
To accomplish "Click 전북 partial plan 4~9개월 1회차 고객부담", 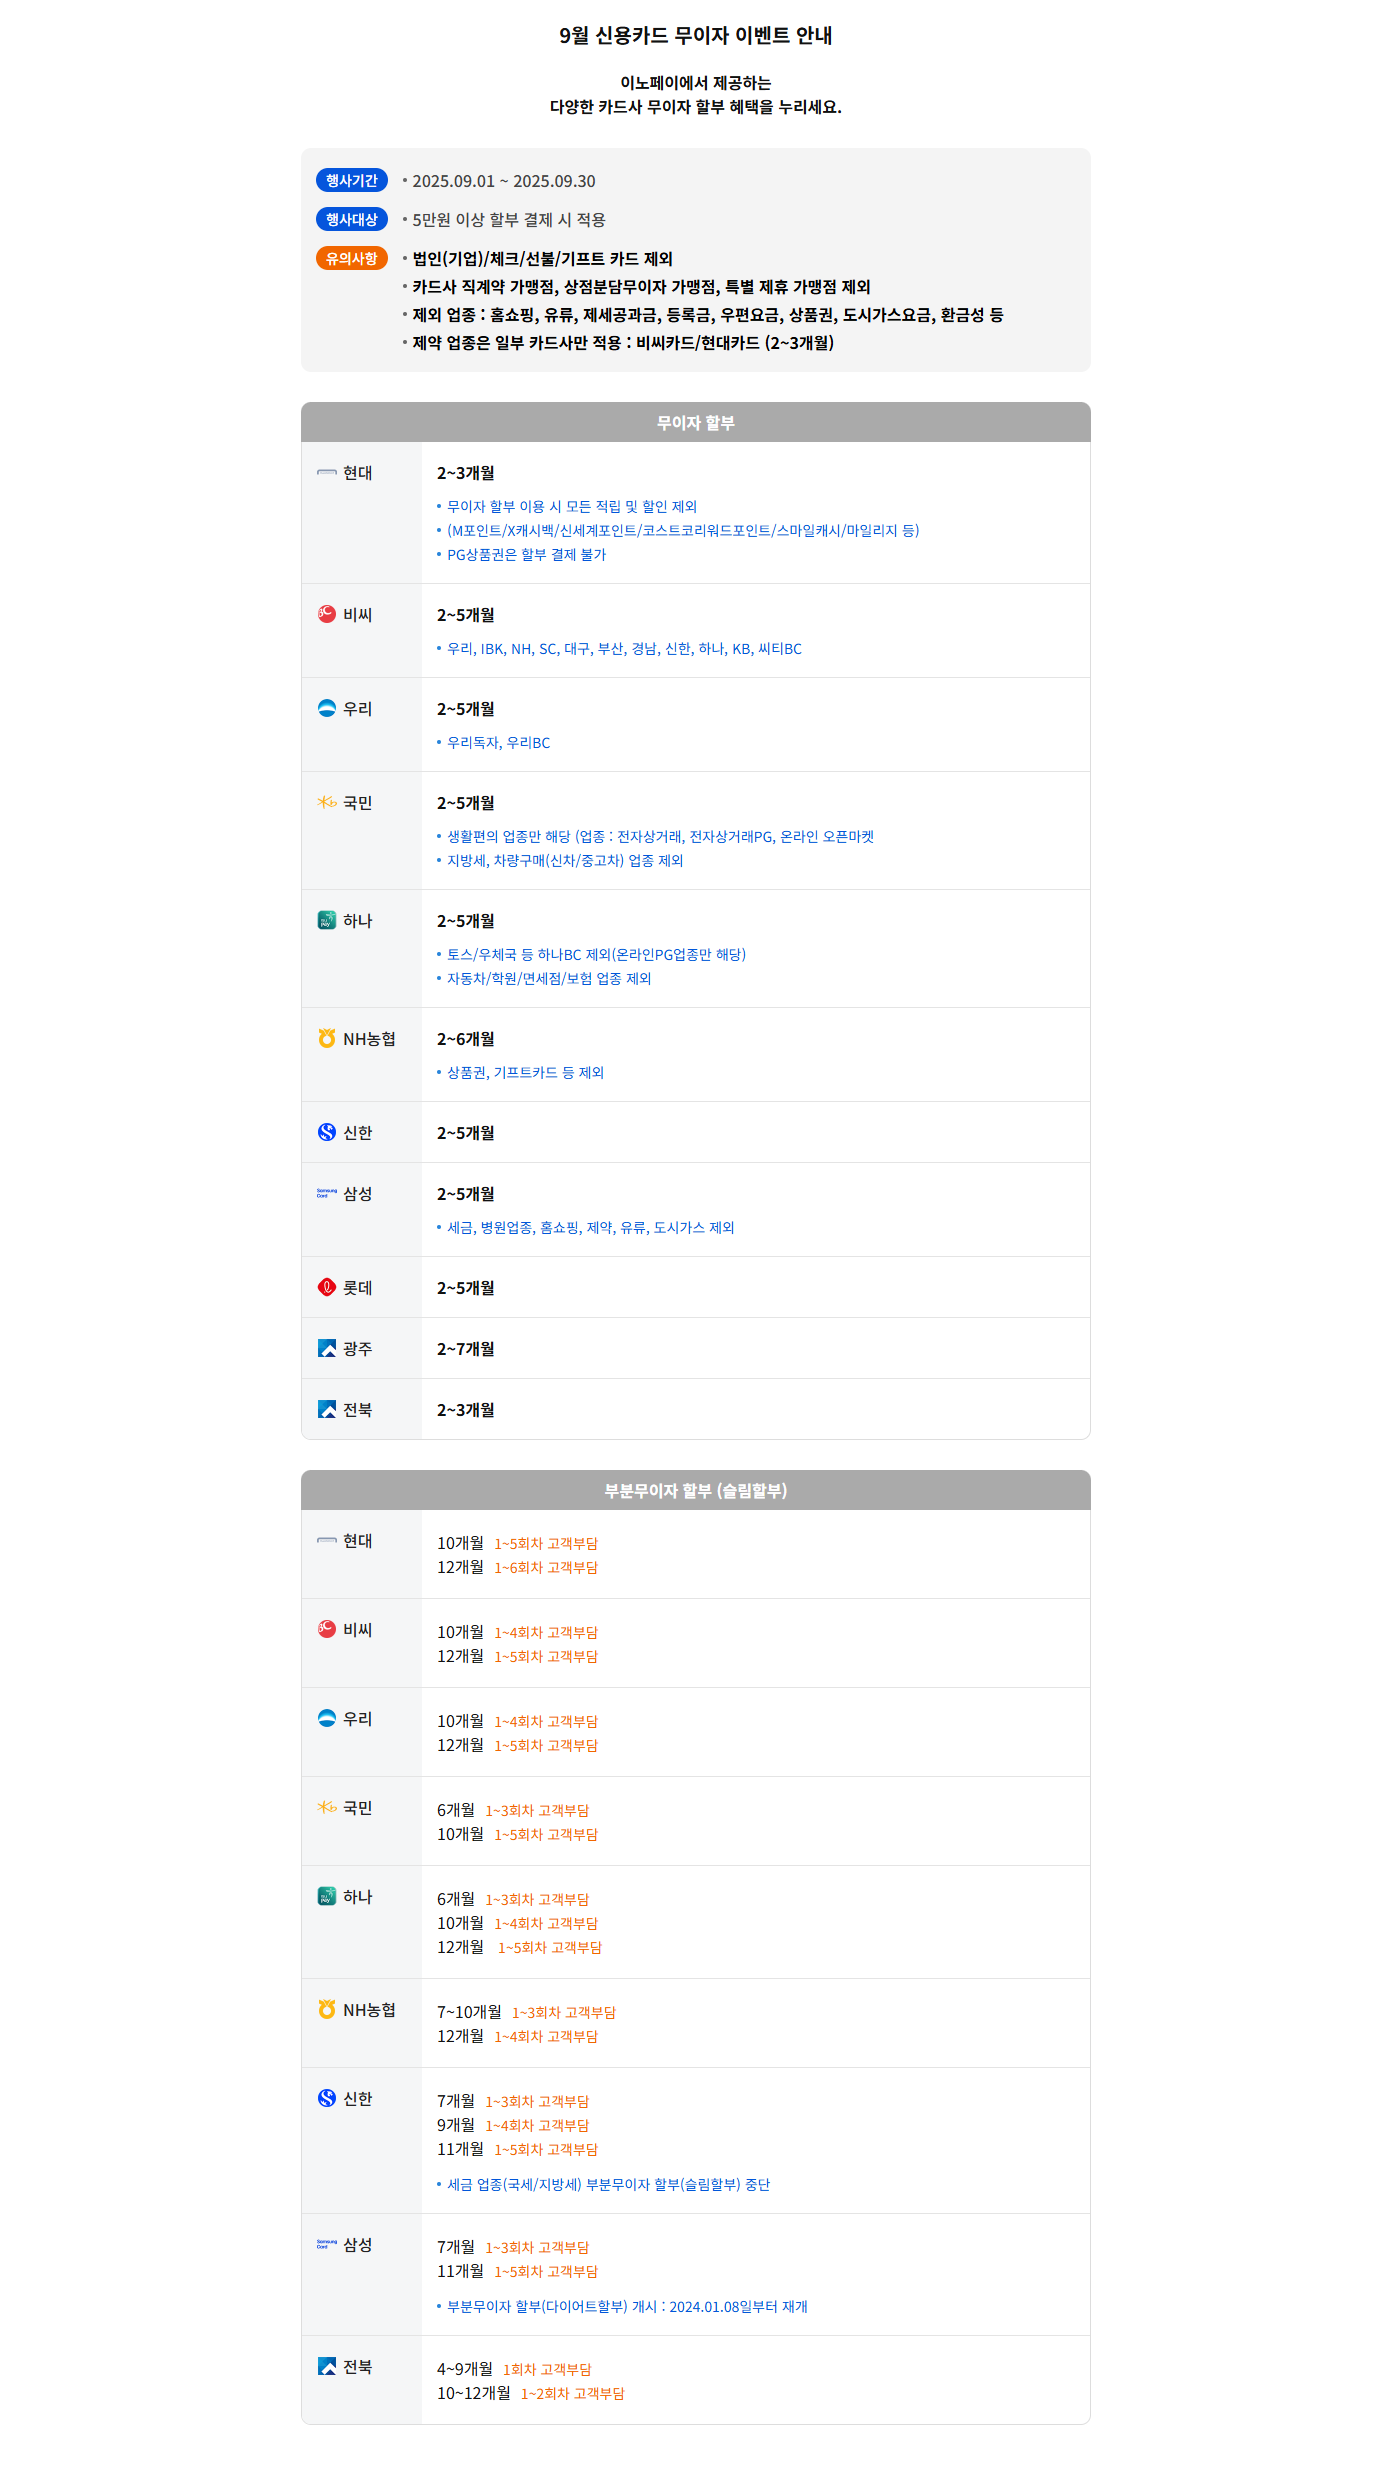I will point(514,2369).
